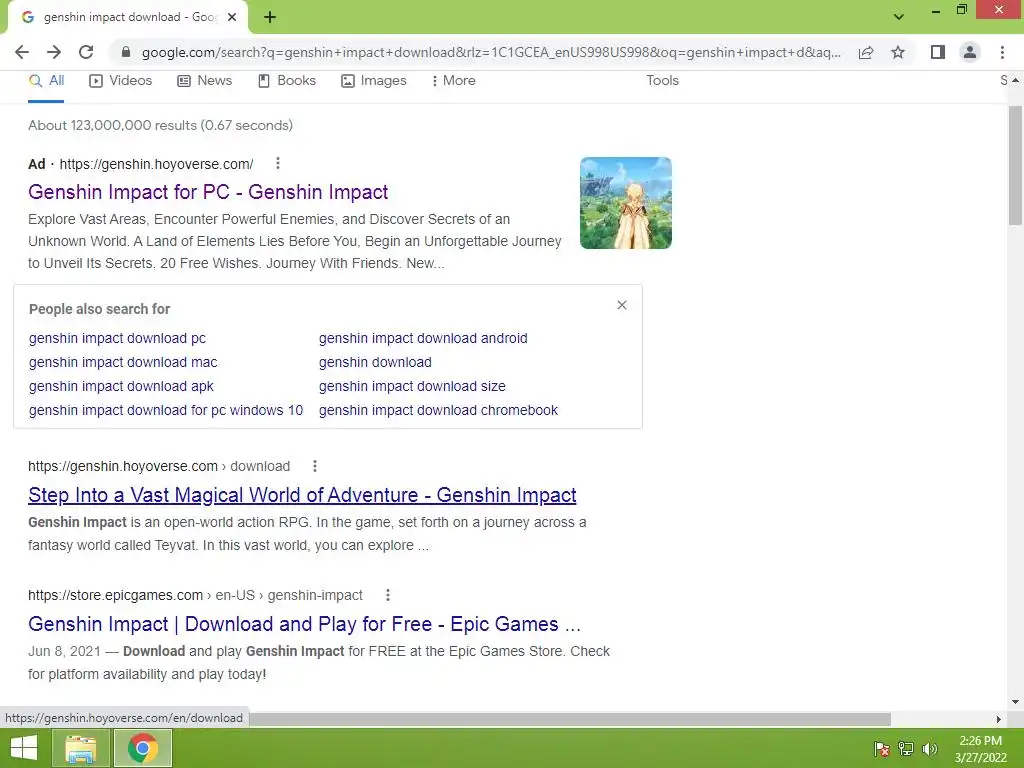Go back using the browser back arrow
Image resolution: width=1024 pixels, height=768 pixels.
pyautogui.click(x=22, y=52)
